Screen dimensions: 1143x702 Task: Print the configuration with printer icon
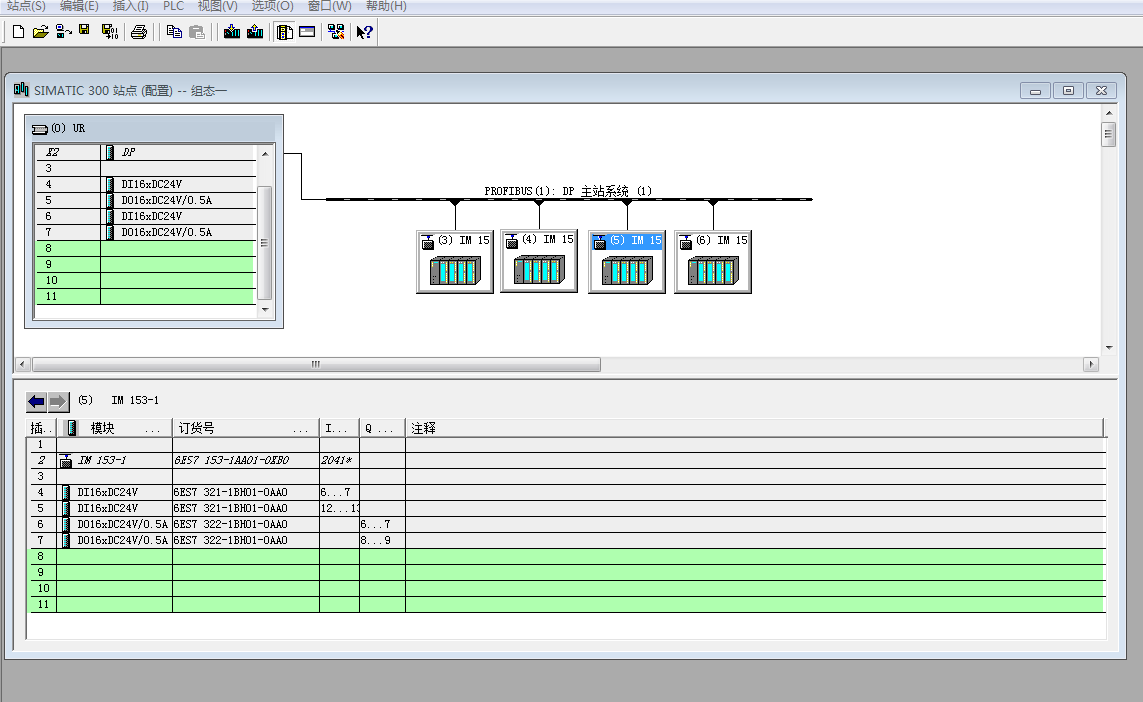139,31
